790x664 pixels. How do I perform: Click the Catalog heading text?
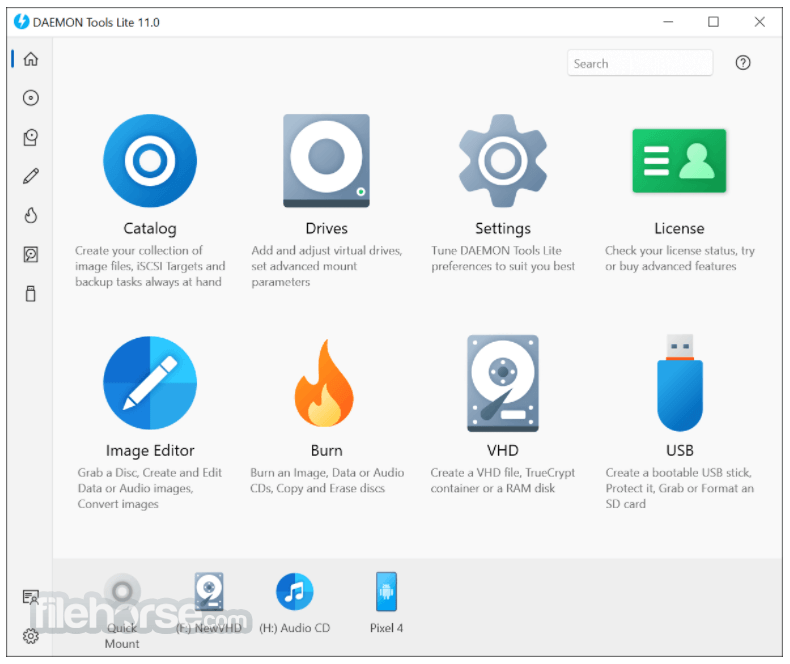(150, 229)
